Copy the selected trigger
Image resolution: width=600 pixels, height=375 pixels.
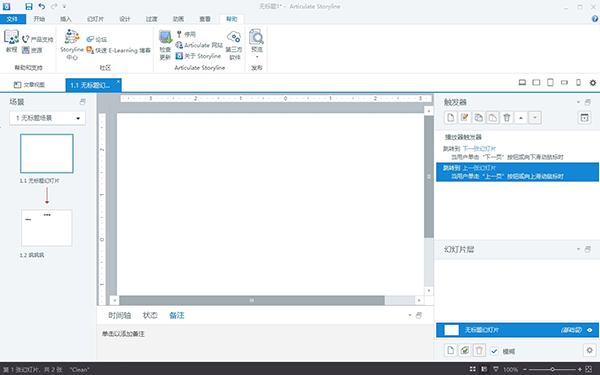pyautogui.click(x=479, y=117)
